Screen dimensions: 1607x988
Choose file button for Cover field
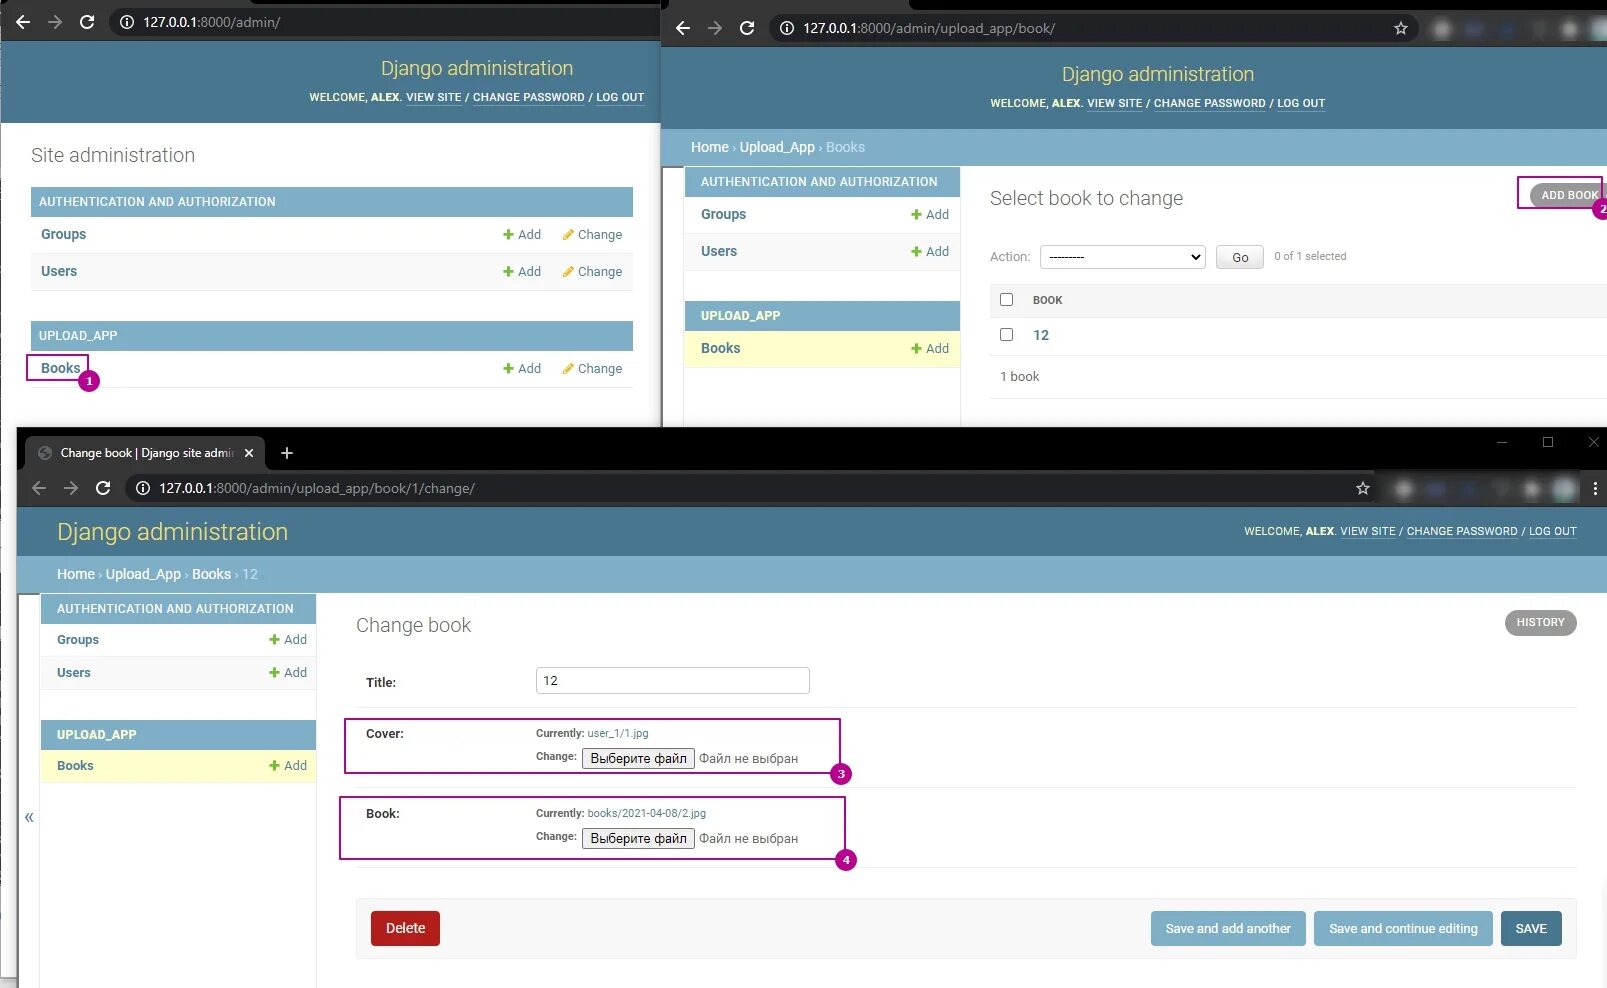[638, 758]
